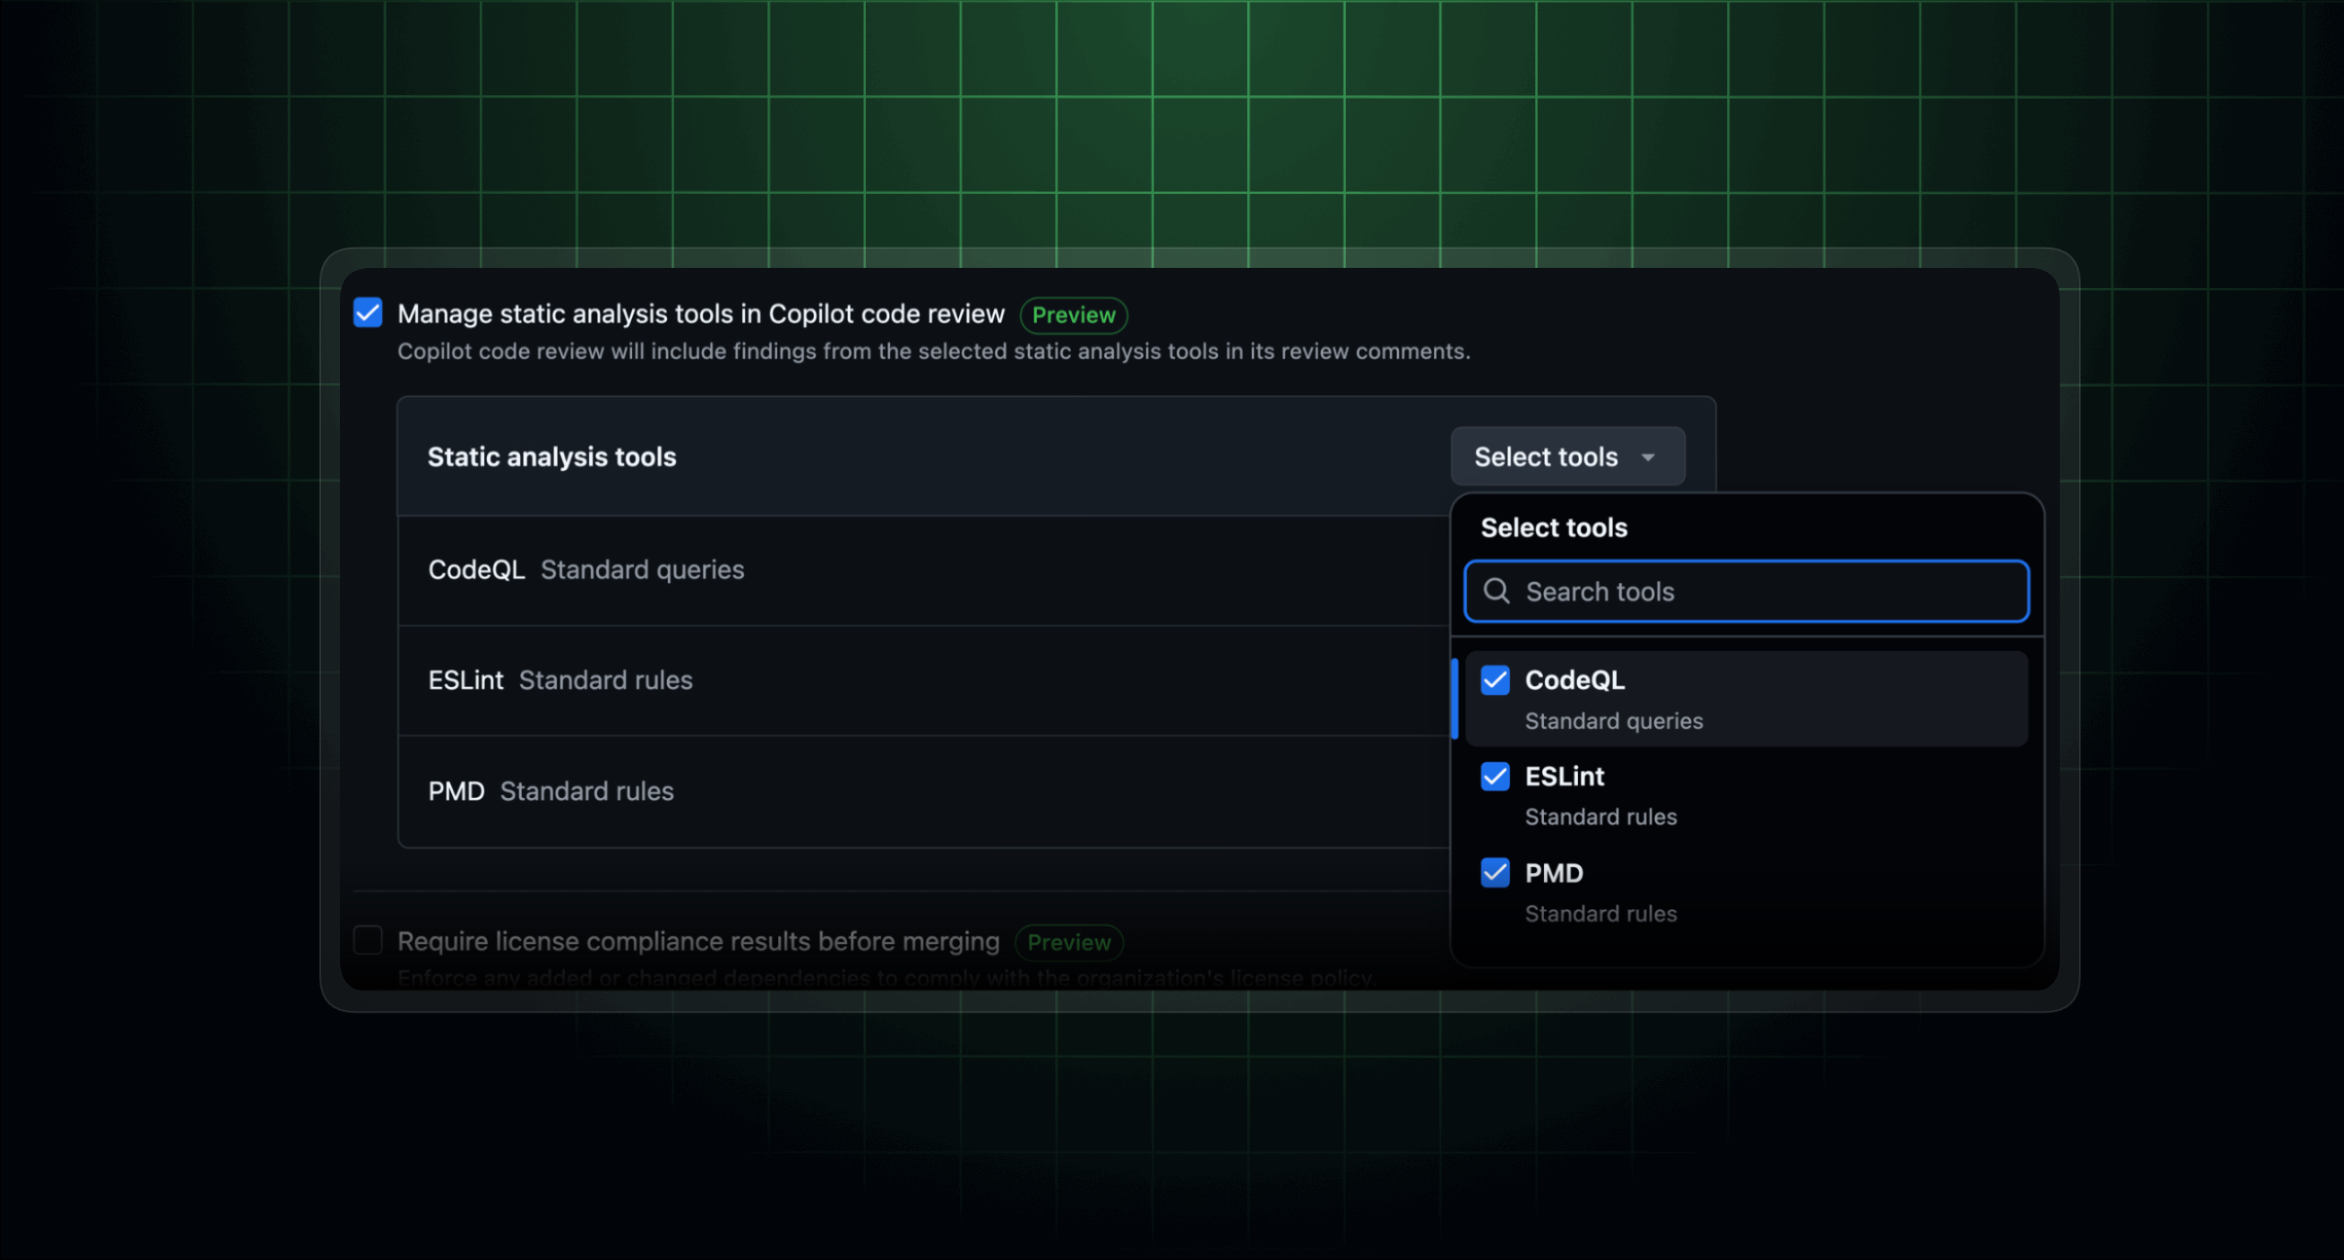The height and width of the screenshot is (1260, 2344).
Task: Click the blue checkmark icon beside PMD
Action: tap(1495, 872)
